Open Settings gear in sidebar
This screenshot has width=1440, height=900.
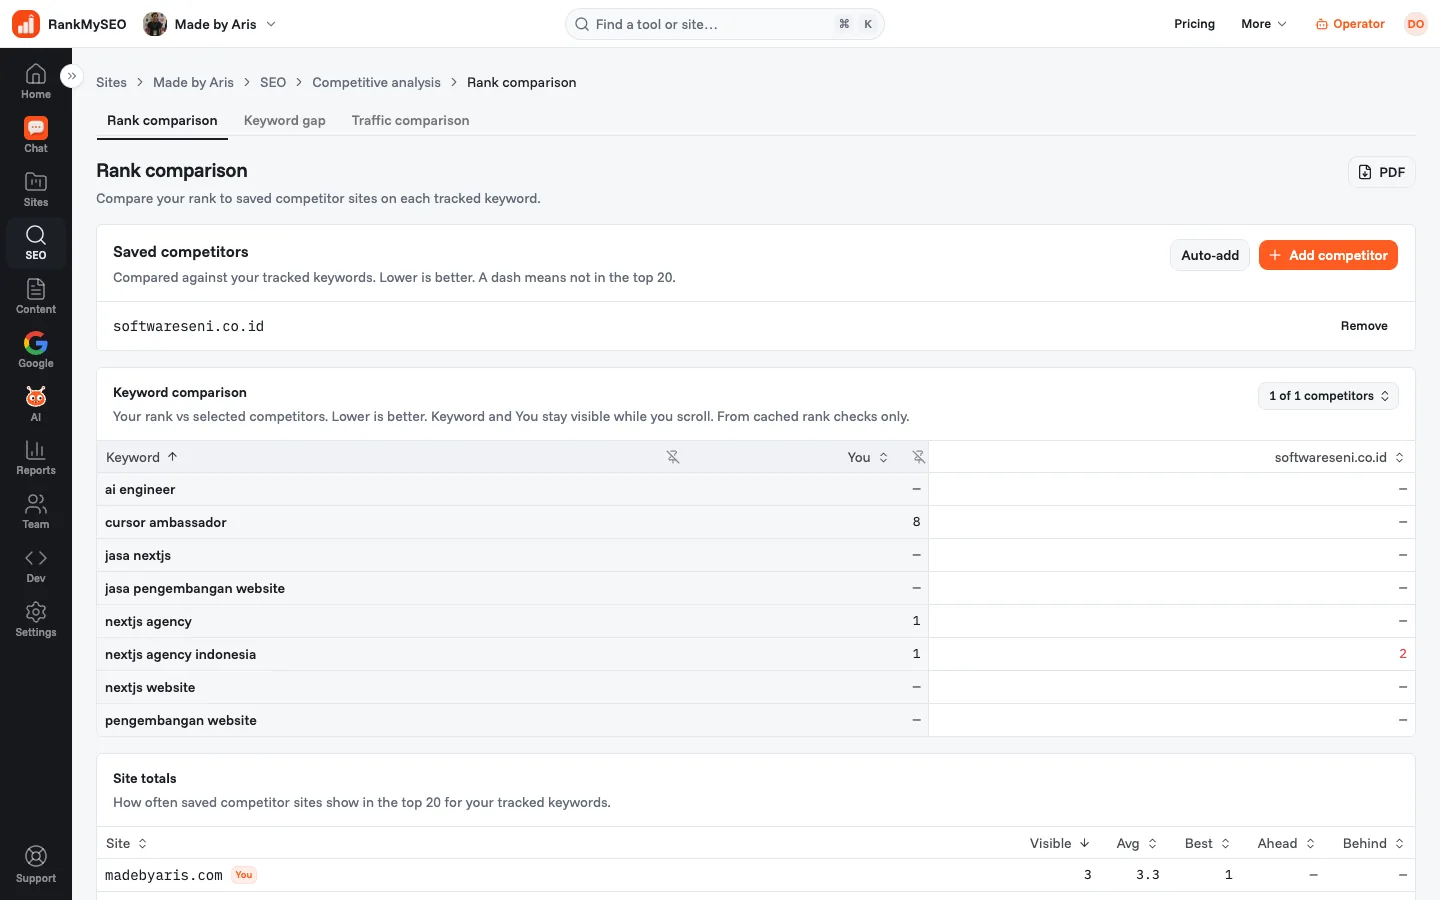tap(36, 620)
